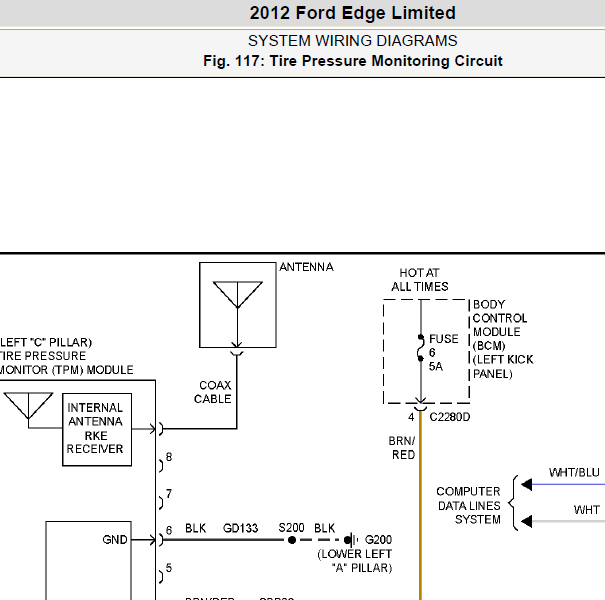Click pin number 4 at C2280D
Viewport: 605px width, 600px height.
point(411,417)
